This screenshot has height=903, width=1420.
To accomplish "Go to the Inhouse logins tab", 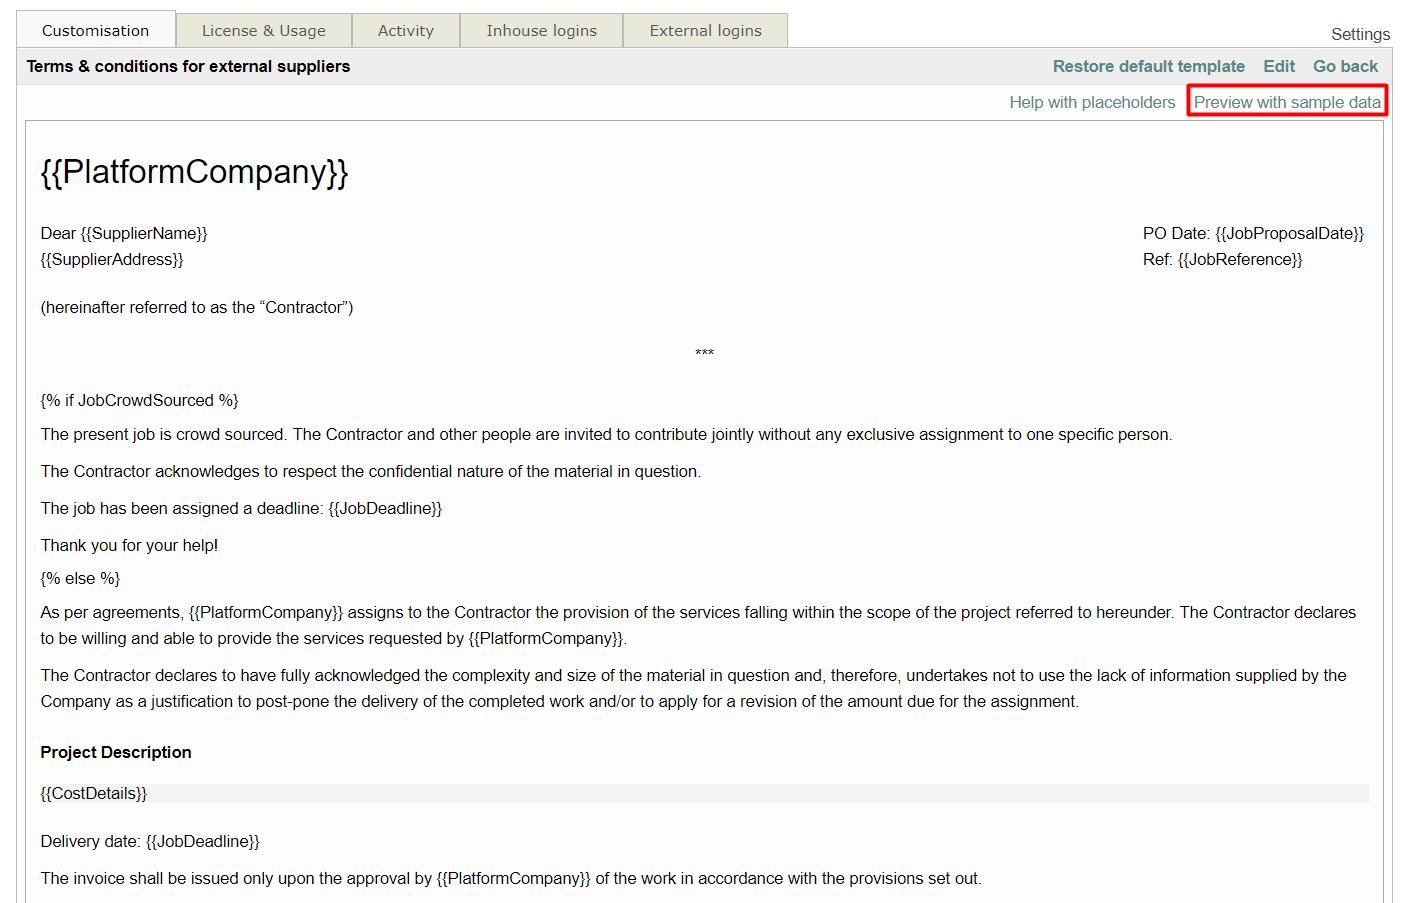I will tap(541, 31).
